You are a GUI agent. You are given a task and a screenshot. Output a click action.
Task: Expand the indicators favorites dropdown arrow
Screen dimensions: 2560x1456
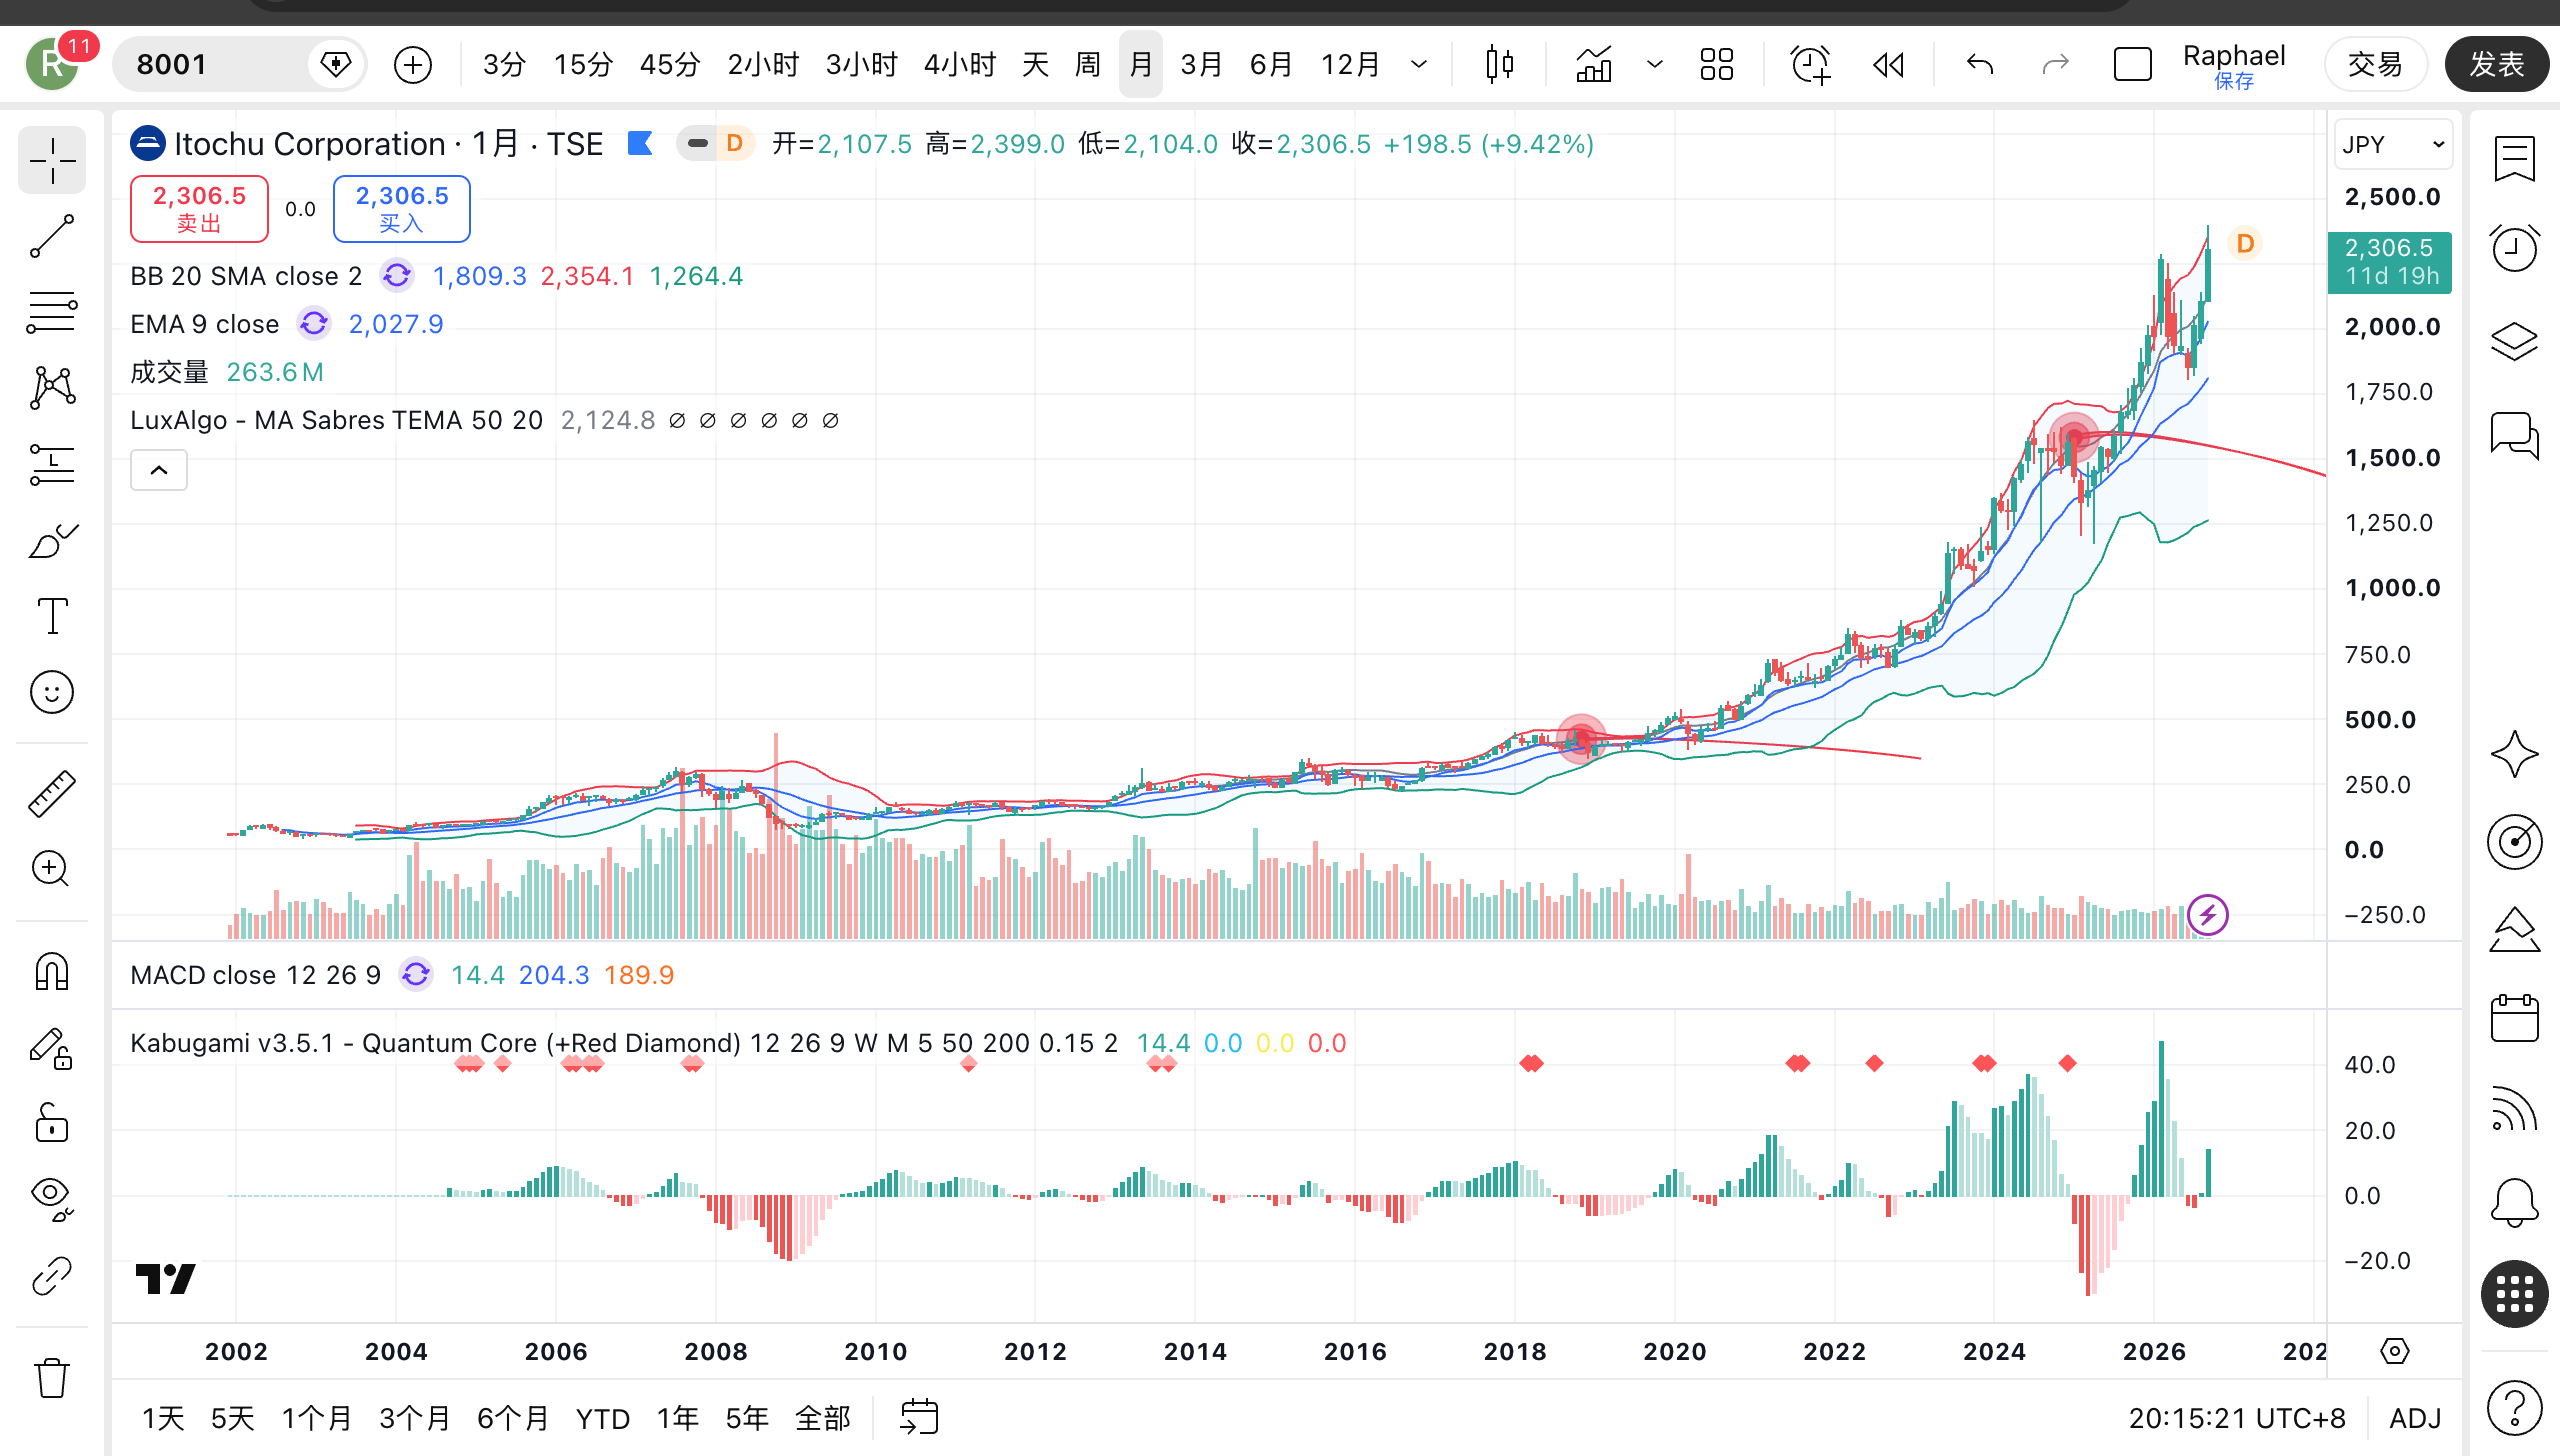1655,65
